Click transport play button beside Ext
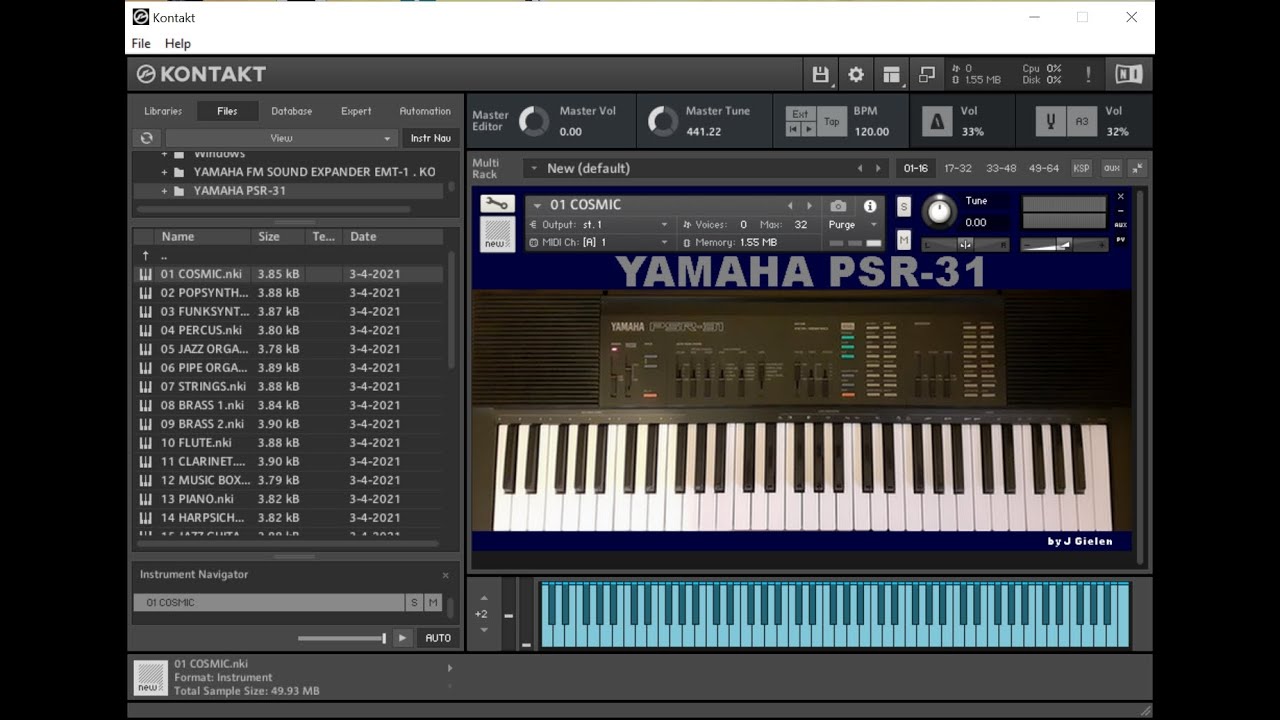Image resolution: width=1280 pixels, height=720 pixels. click(809, 130)
